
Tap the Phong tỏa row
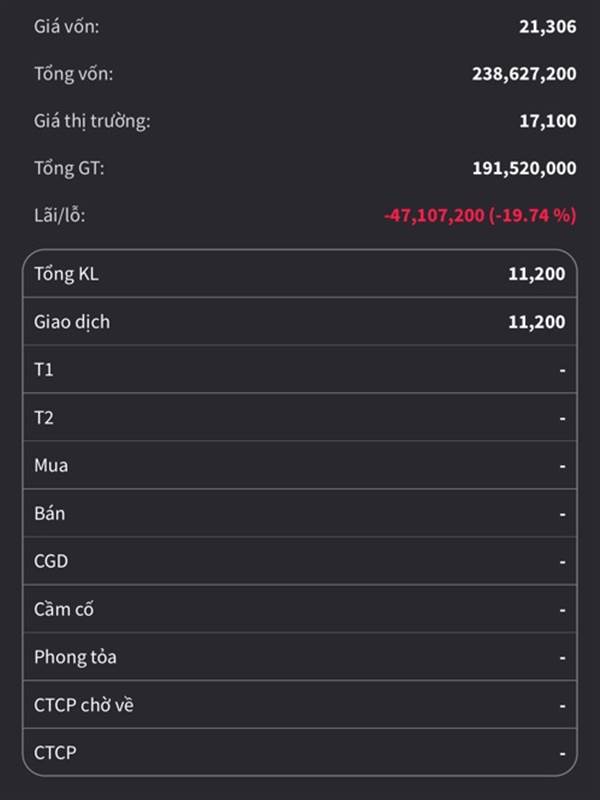(x=300, y=657)
